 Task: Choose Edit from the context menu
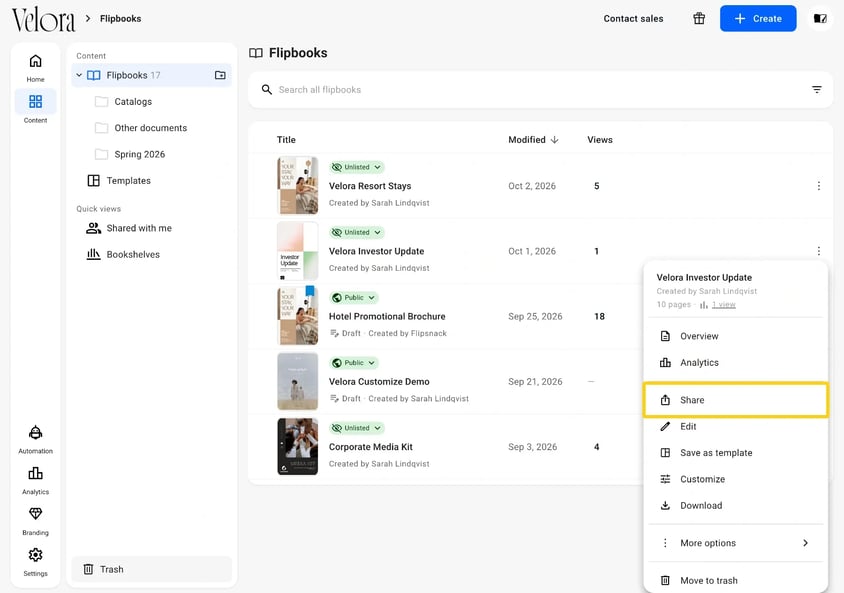pyautogui.click(x=735, y=426)
